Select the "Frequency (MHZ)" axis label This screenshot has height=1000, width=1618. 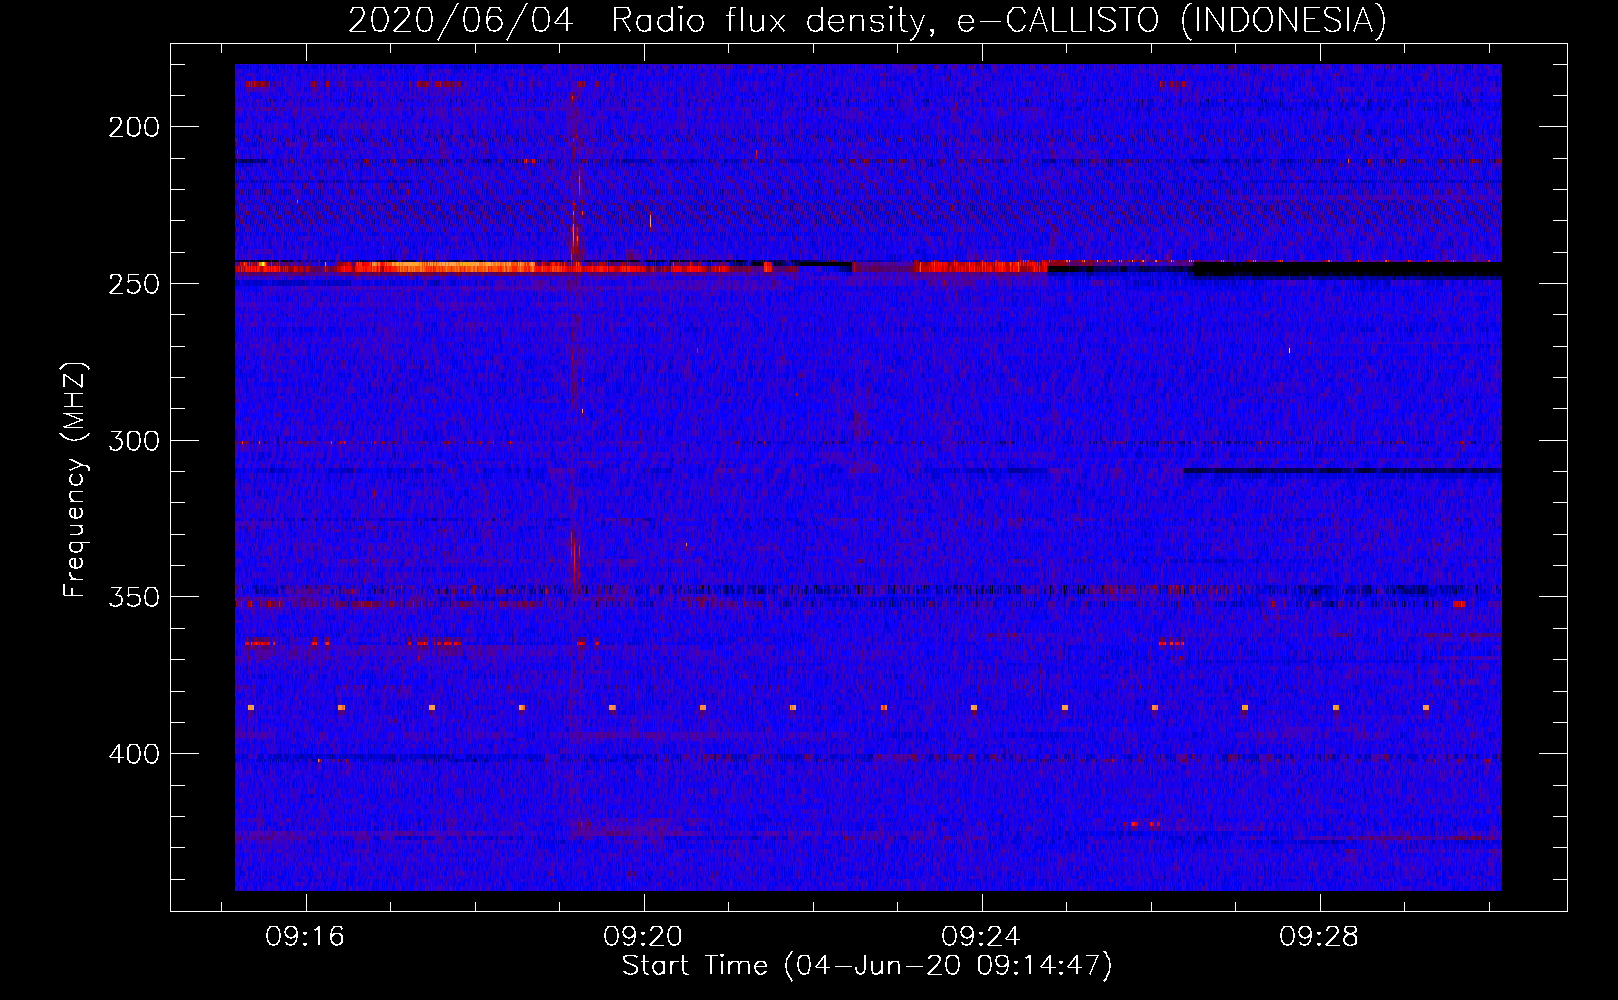75,480
